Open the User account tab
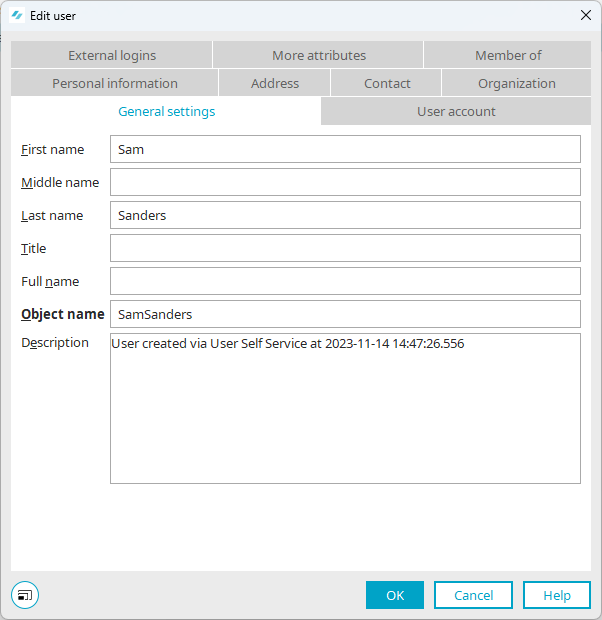The image size is (602, 620). coord(456,111)
